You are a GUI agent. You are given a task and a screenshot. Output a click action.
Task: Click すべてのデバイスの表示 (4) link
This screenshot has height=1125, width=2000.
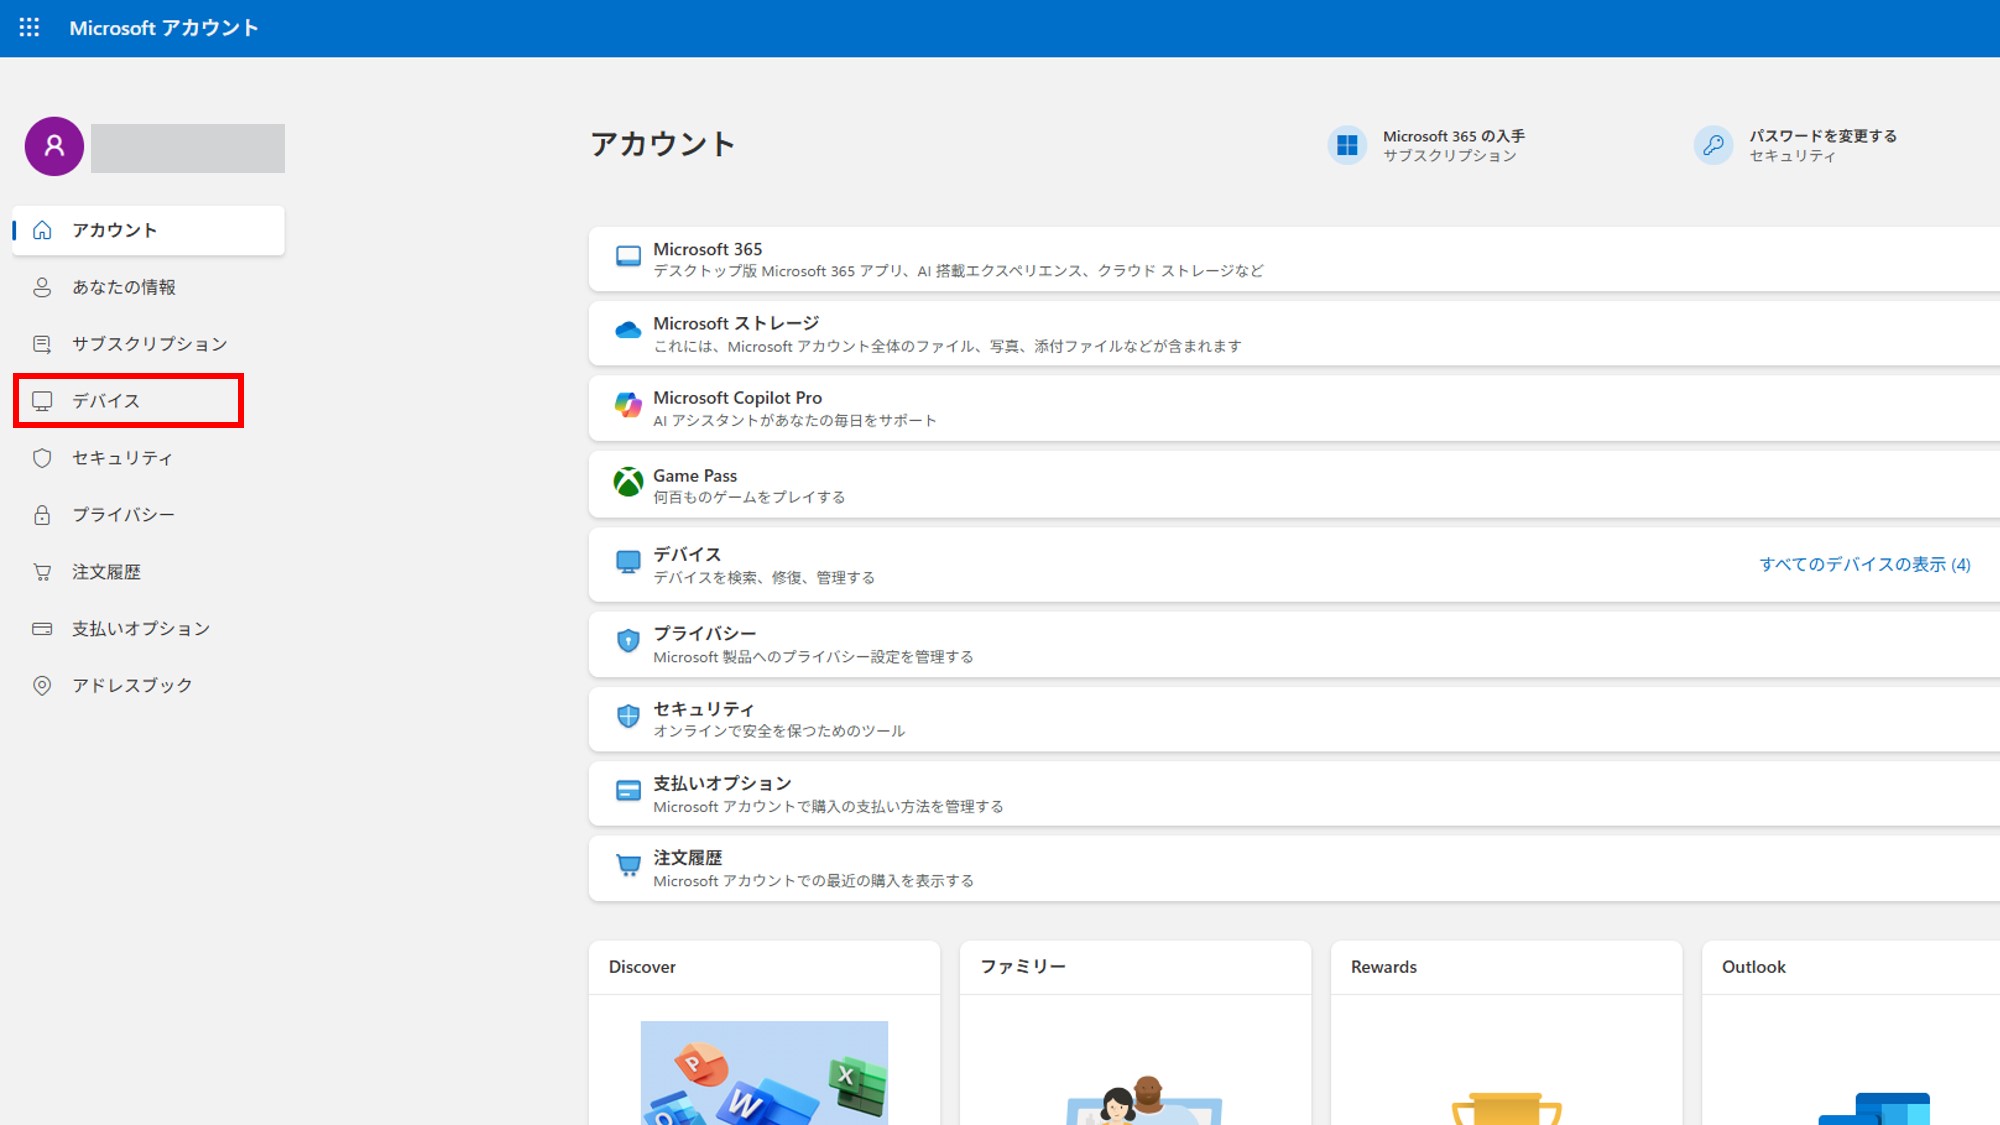pyautogui.click(x=1865, y=564)
